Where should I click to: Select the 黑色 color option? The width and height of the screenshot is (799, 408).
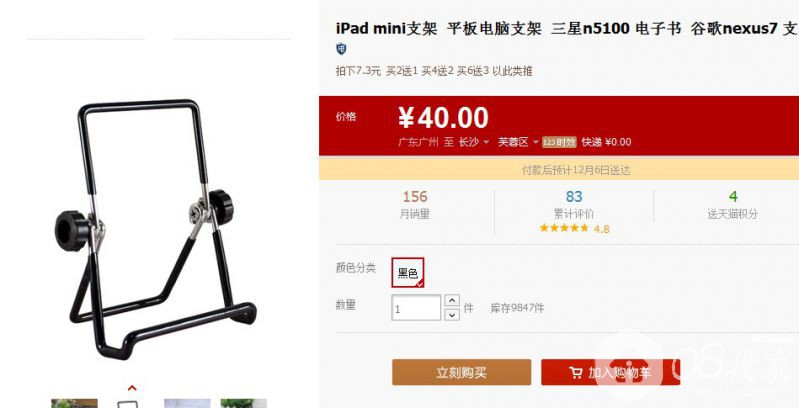[x=408, y=273]
